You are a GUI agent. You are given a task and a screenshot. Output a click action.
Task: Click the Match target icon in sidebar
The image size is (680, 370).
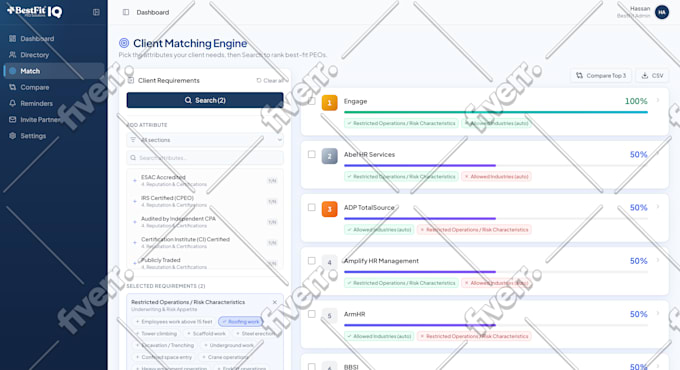tap(13, 71)
